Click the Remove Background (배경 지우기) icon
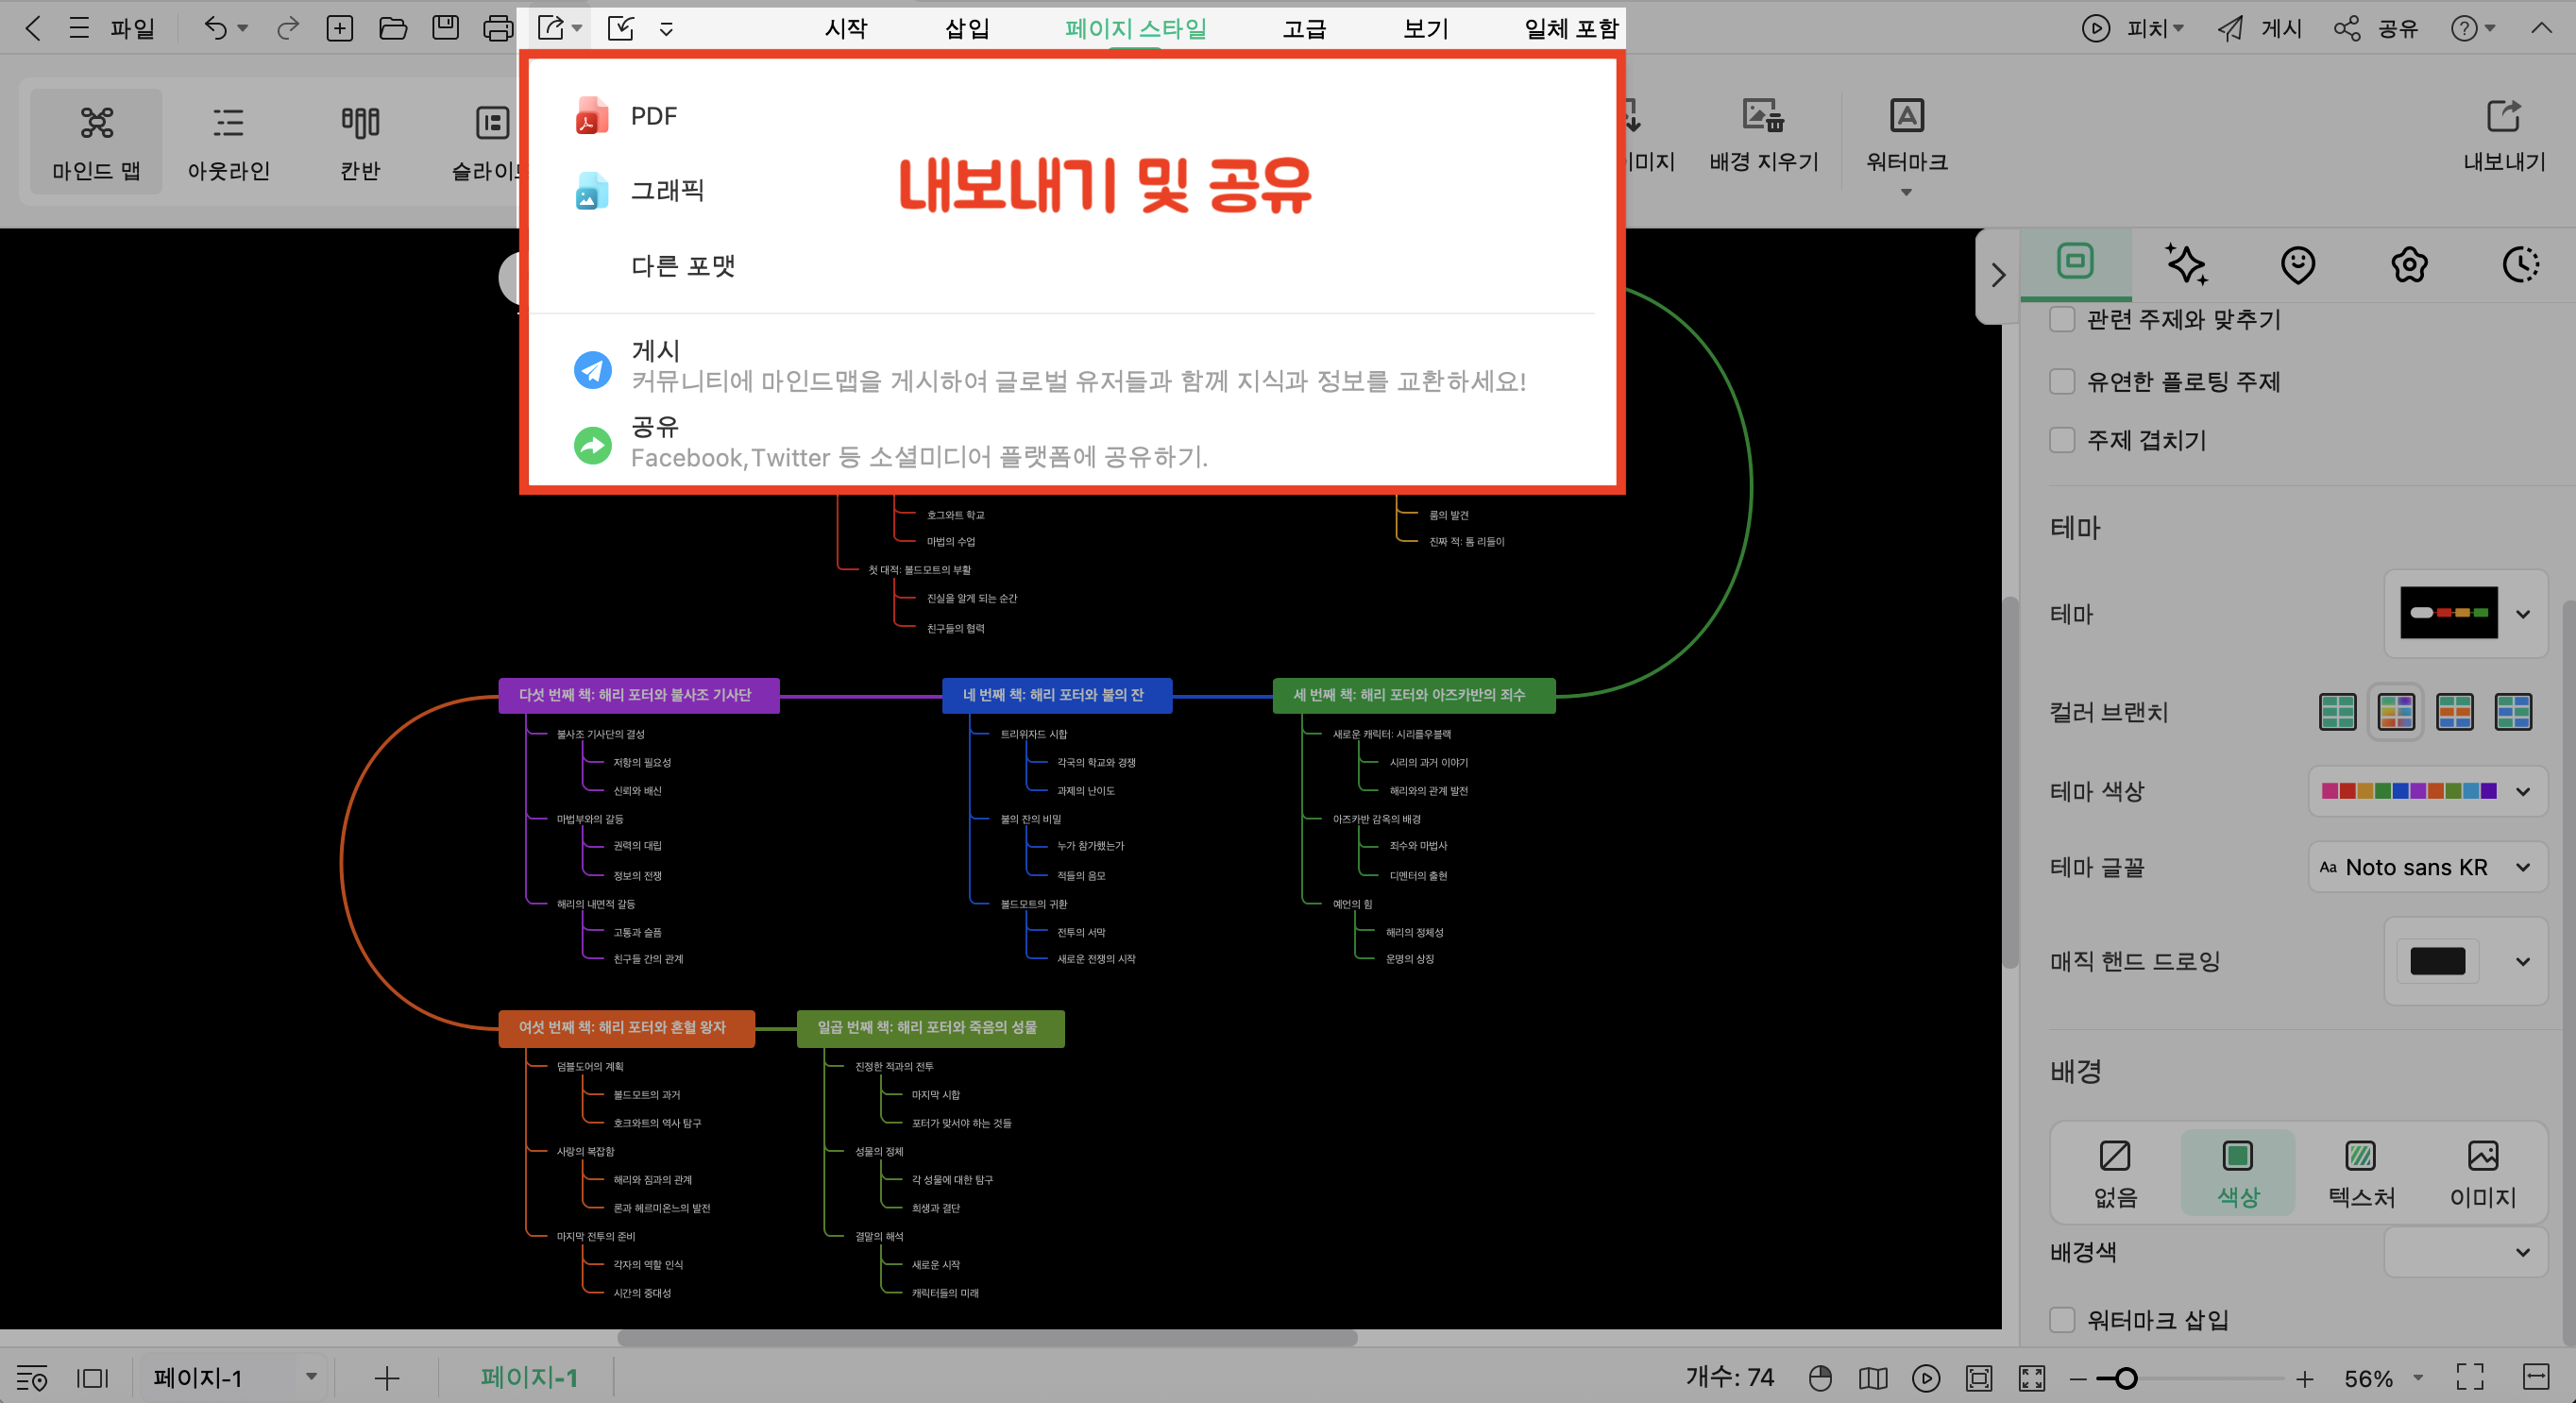The width and height of the screenshot is (2576, 1403). (1763, 117)
